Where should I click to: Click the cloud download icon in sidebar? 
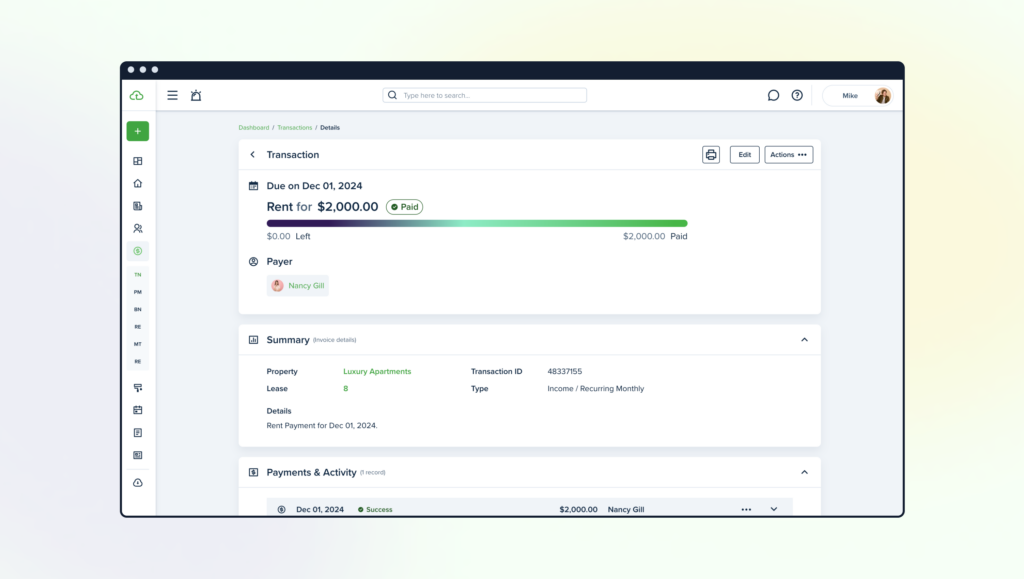[x=138, y=483]
